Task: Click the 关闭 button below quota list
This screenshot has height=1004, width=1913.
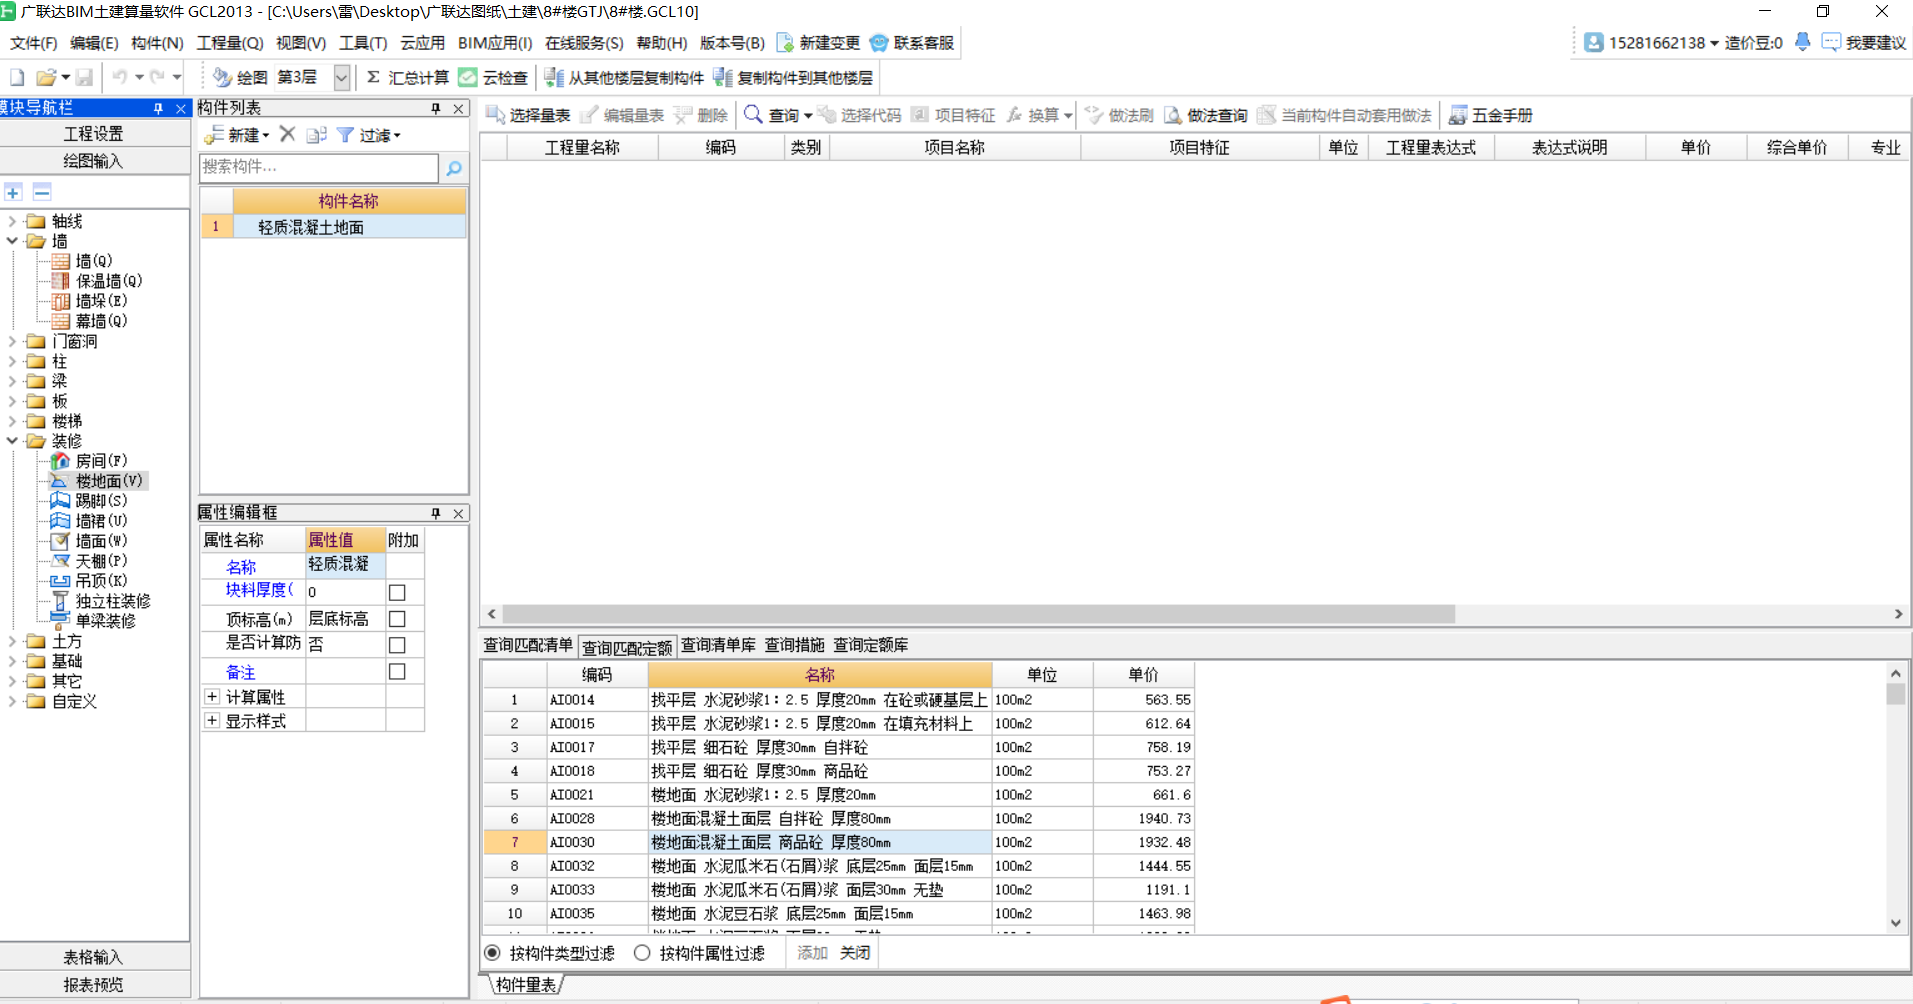Action: click(x=855, y=953)
